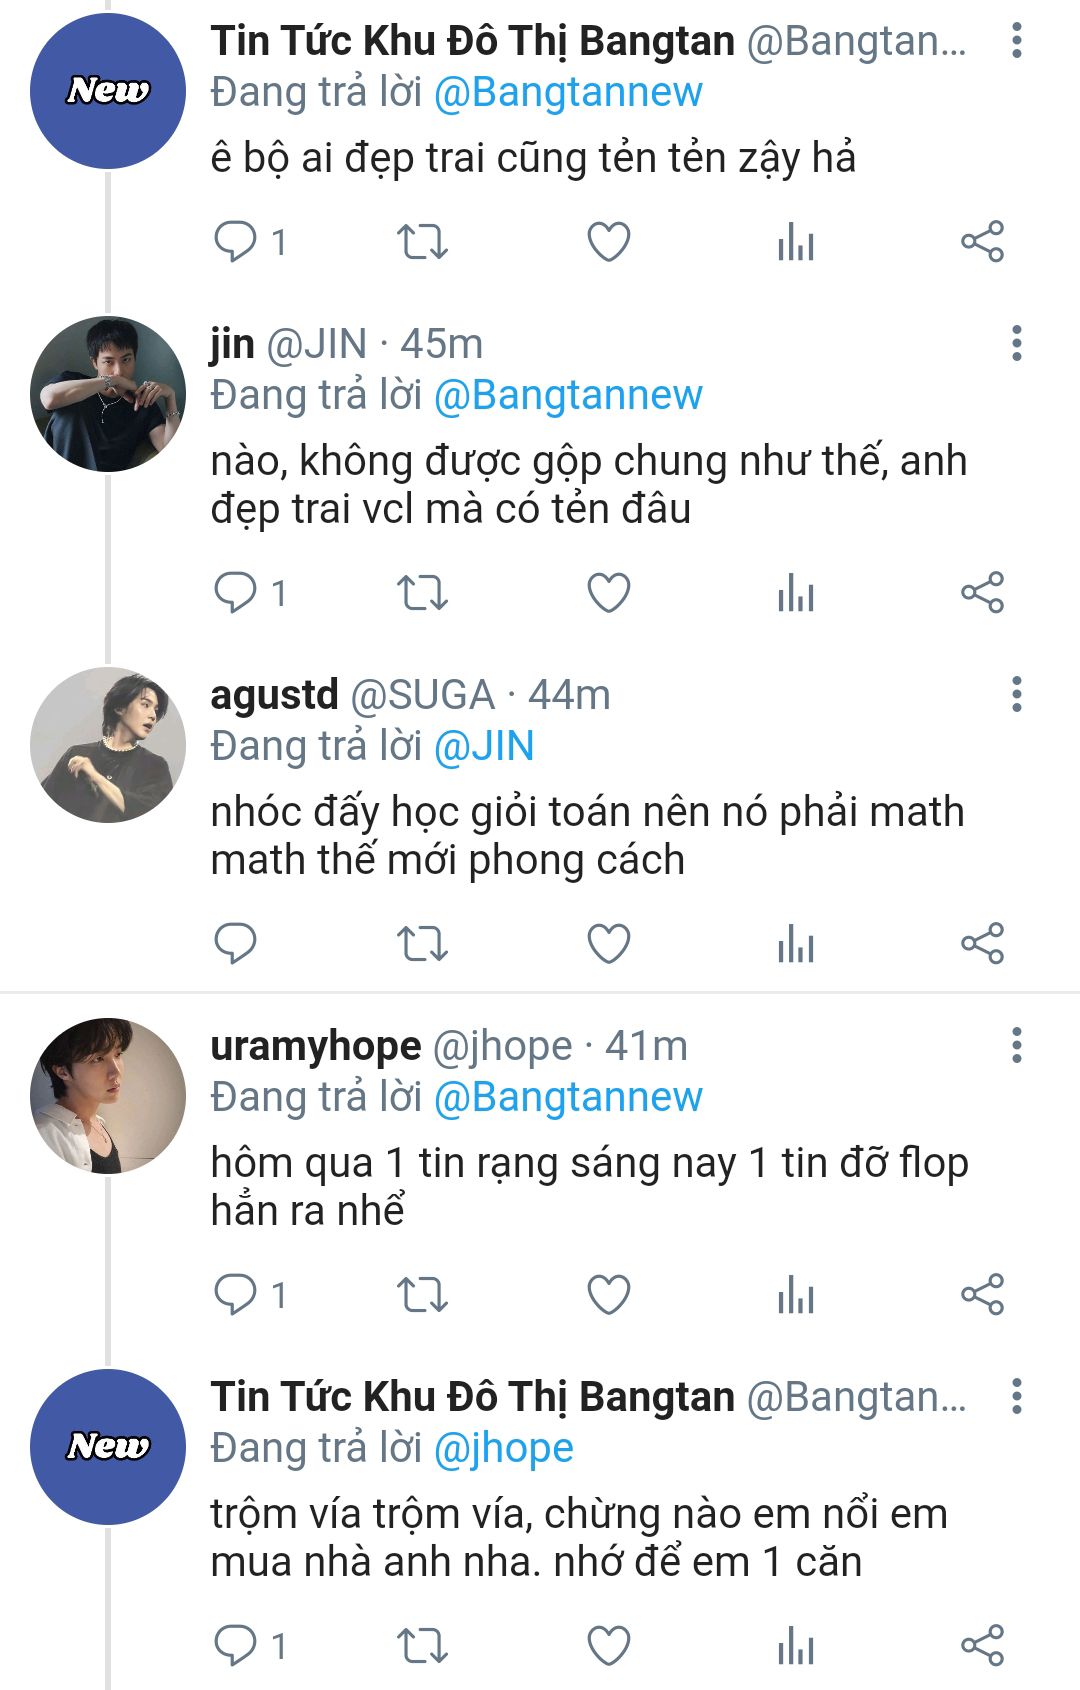
Task: Reply to agustd's tweet
Action: [236, 944]
